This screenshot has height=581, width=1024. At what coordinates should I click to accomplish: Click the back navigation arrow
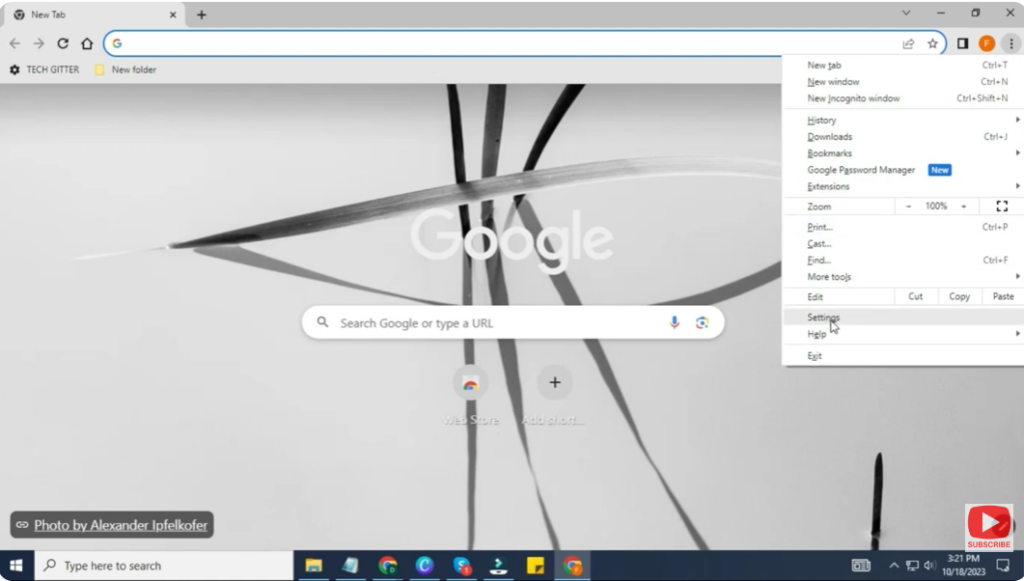[14, 43]
